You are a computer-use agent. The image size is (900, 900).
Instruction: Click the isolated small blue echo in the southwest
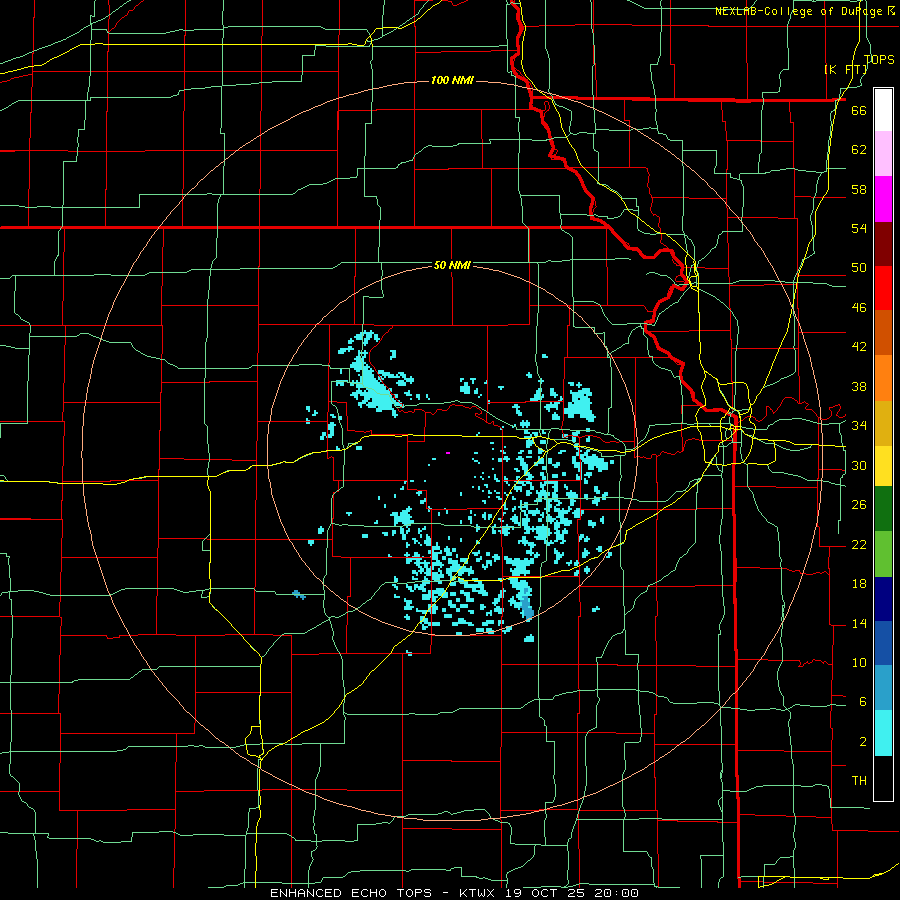(299, 595)
